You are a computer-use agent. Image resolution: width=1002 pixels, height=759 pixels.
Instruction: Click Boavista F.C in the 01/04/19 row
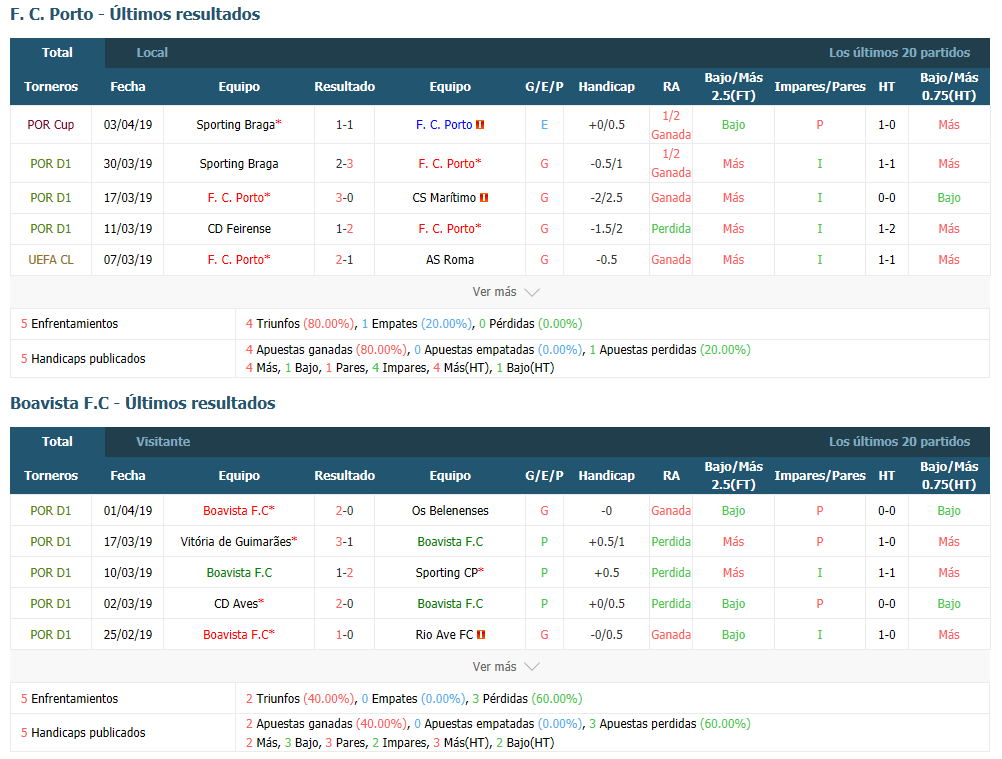(x=238, y=511)
